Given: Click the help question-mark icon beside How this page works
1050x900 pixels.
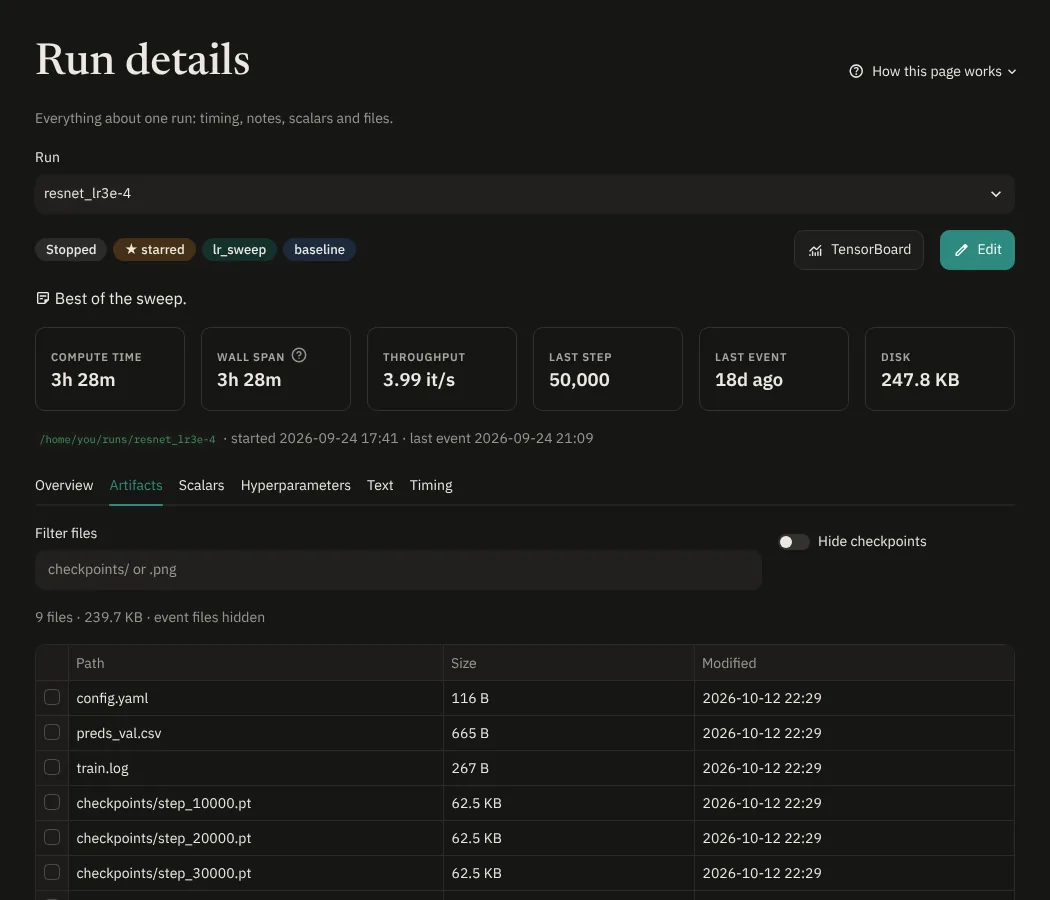Looking at the screenshot, I should (x=856, y=71).
